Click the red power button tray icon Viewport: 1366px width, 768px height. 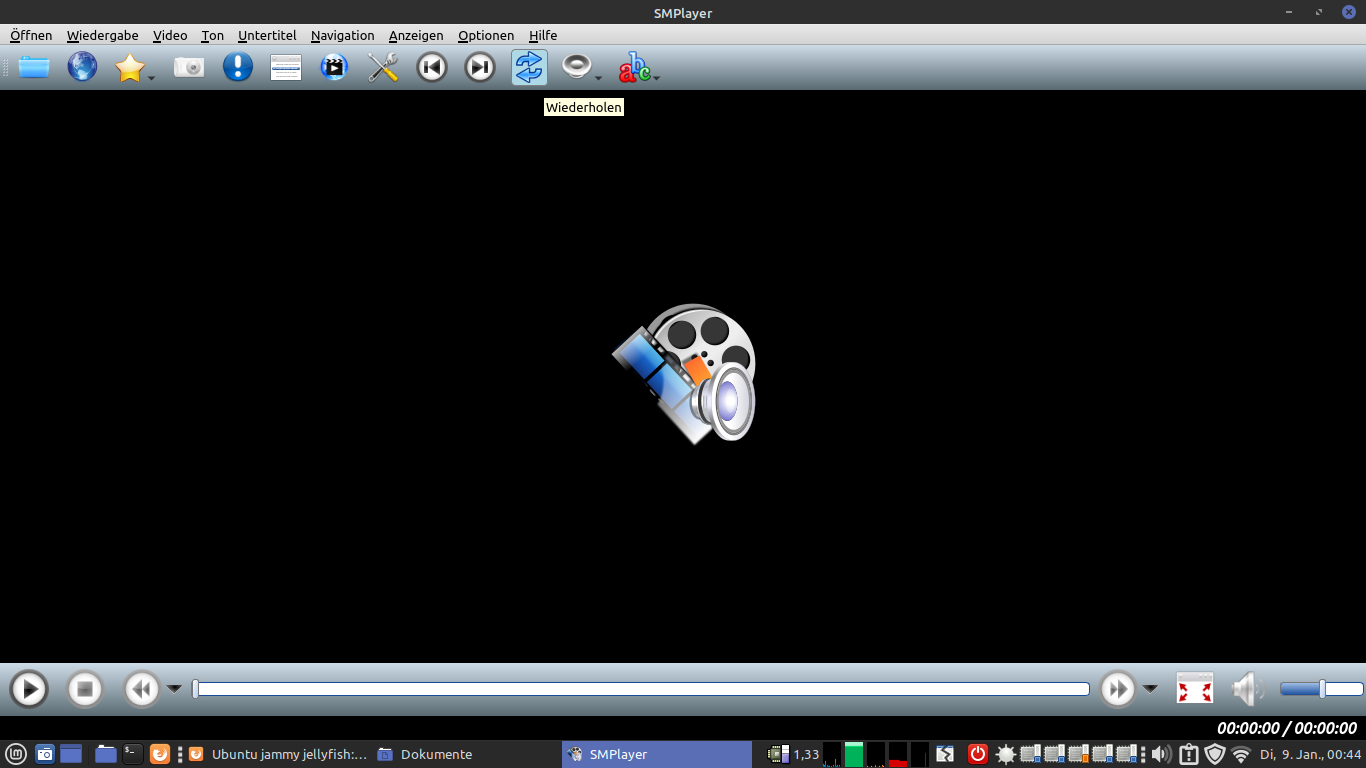click(x=978, y=754)
